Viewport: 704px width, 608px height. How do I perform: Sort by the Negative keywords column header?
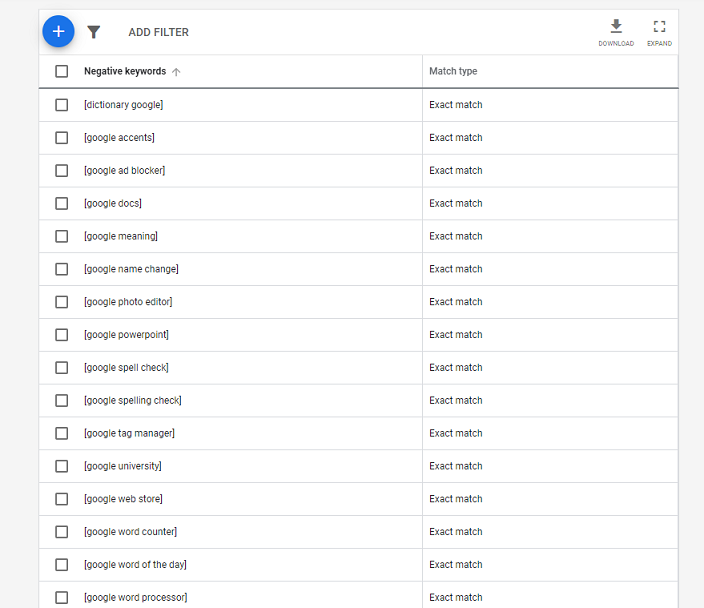click(x=125, y=71)
